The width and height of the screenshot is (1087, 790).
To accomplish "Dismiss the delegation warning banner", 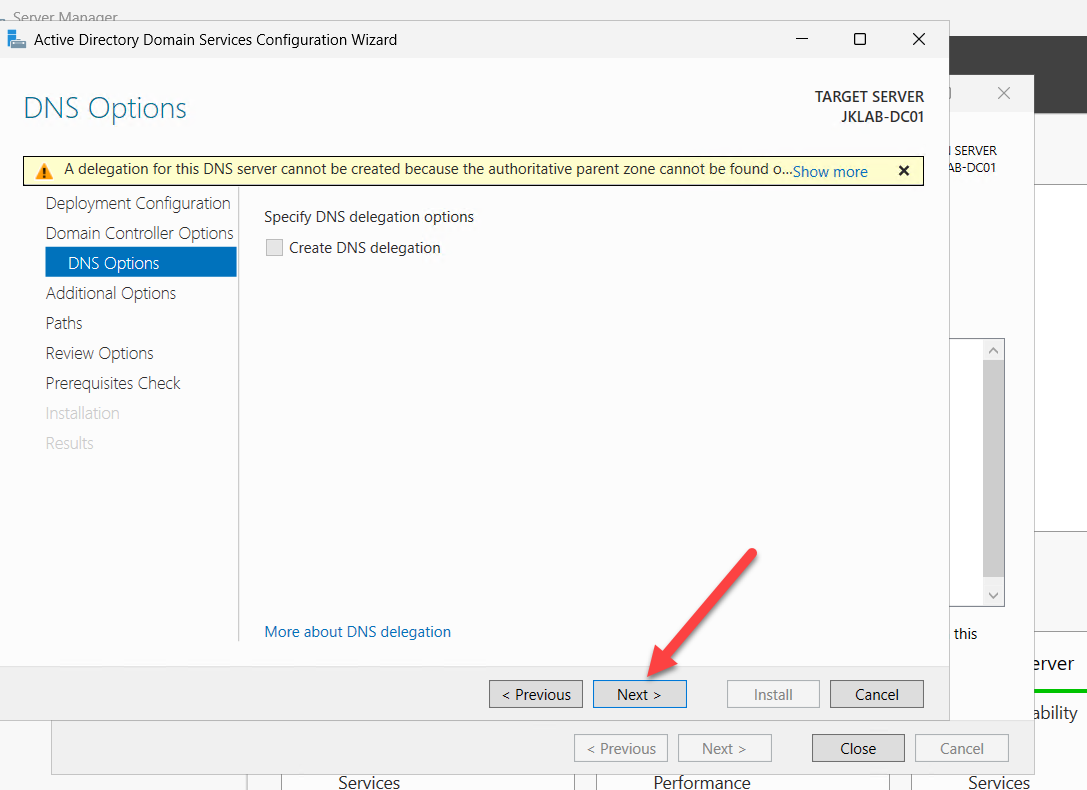I will pos(903,170).
